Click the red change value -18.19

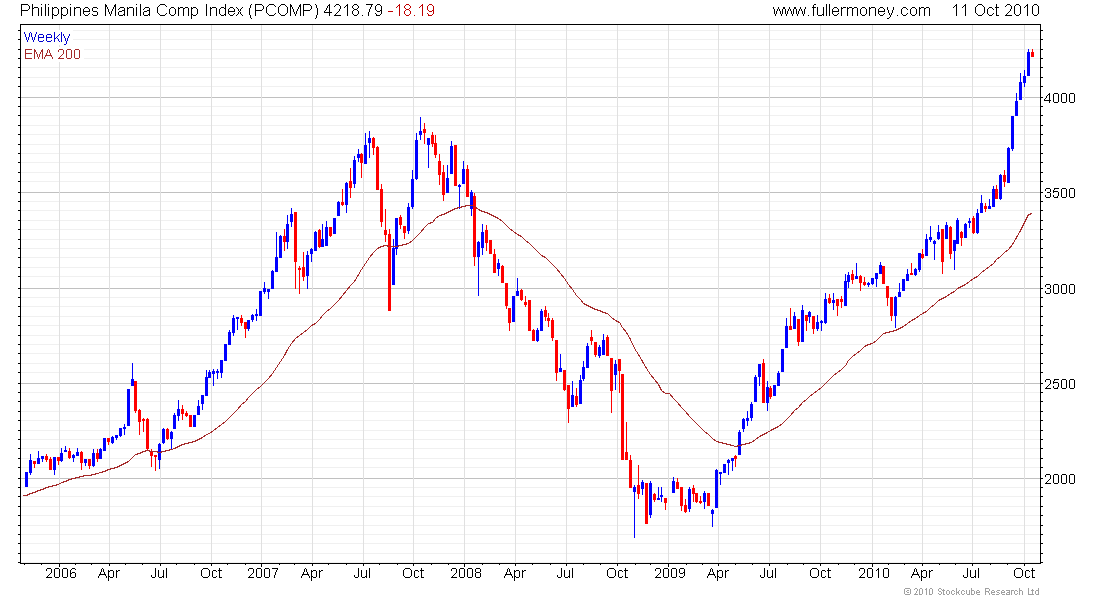tap(411, 11)
